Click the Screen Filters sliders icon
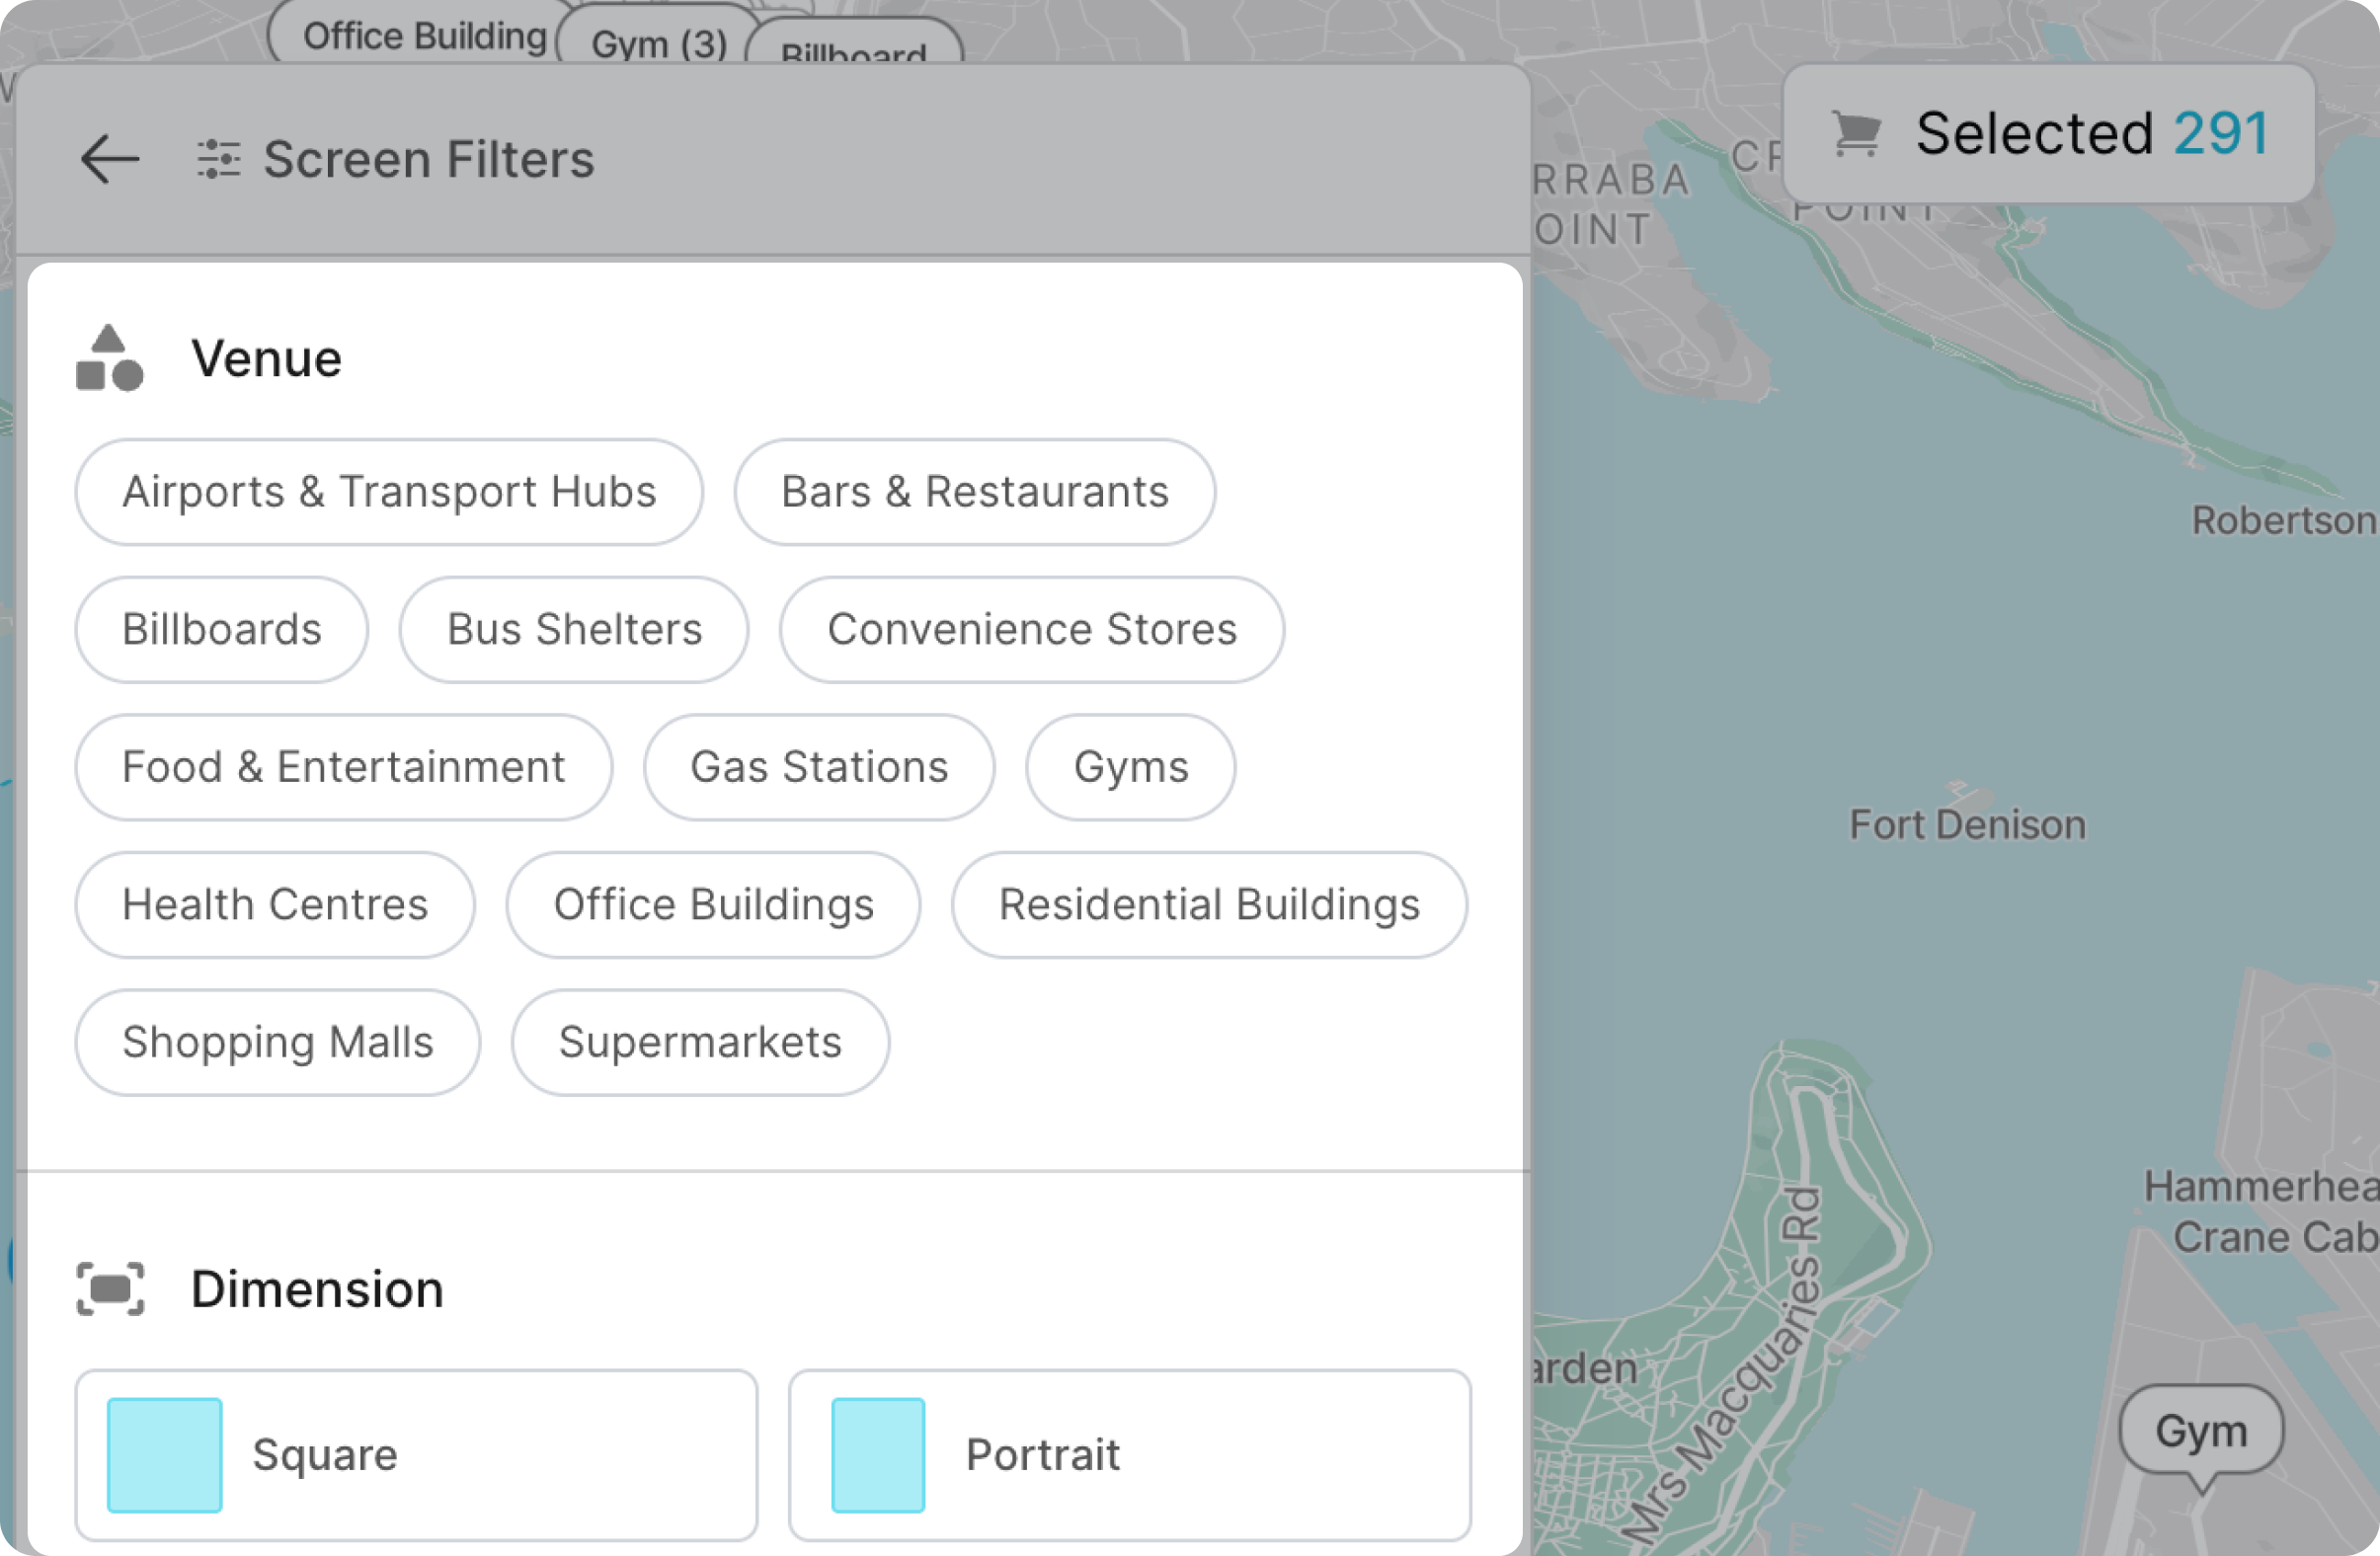Screen dimensions: 2380x1556 218,159
